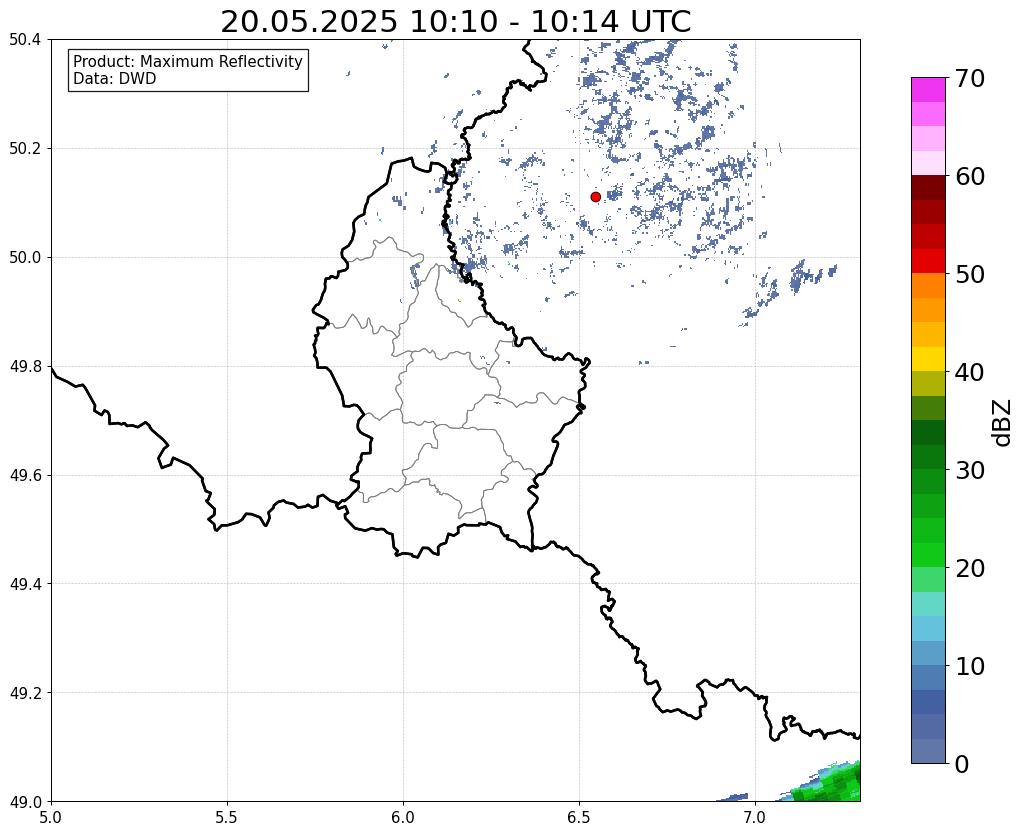Click the longitude axis label 7.0
The width and height of the screenshot is (1023, 834).
755,817
